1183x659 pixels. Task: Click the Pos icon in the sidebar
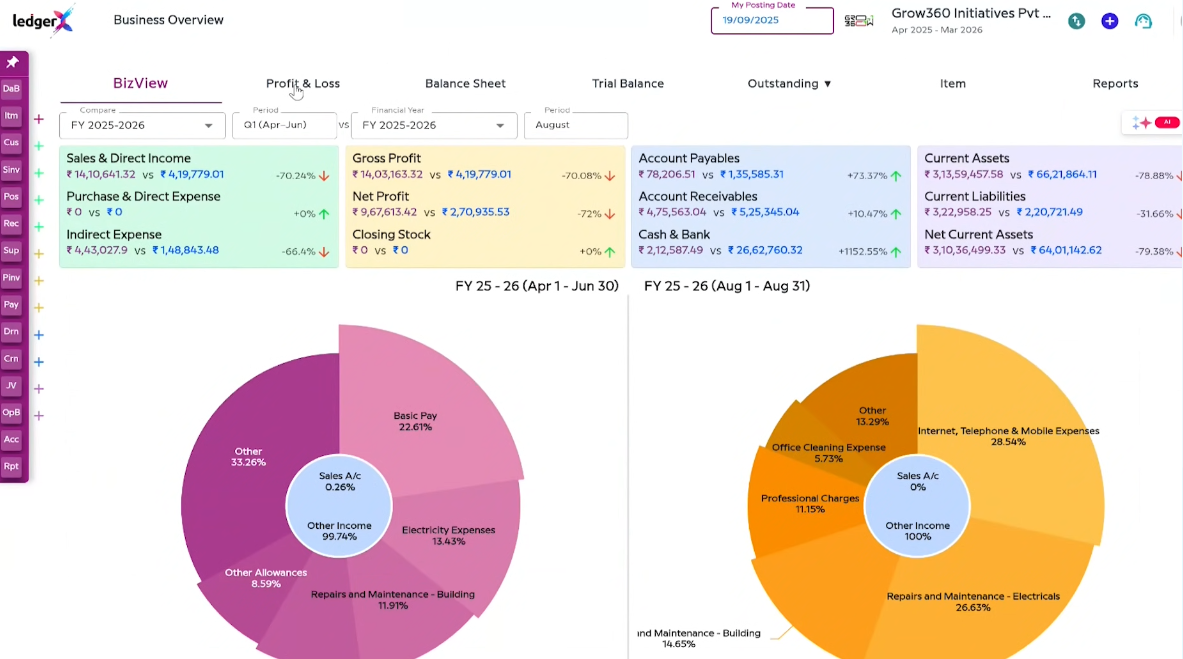click(x=12, y=196)
